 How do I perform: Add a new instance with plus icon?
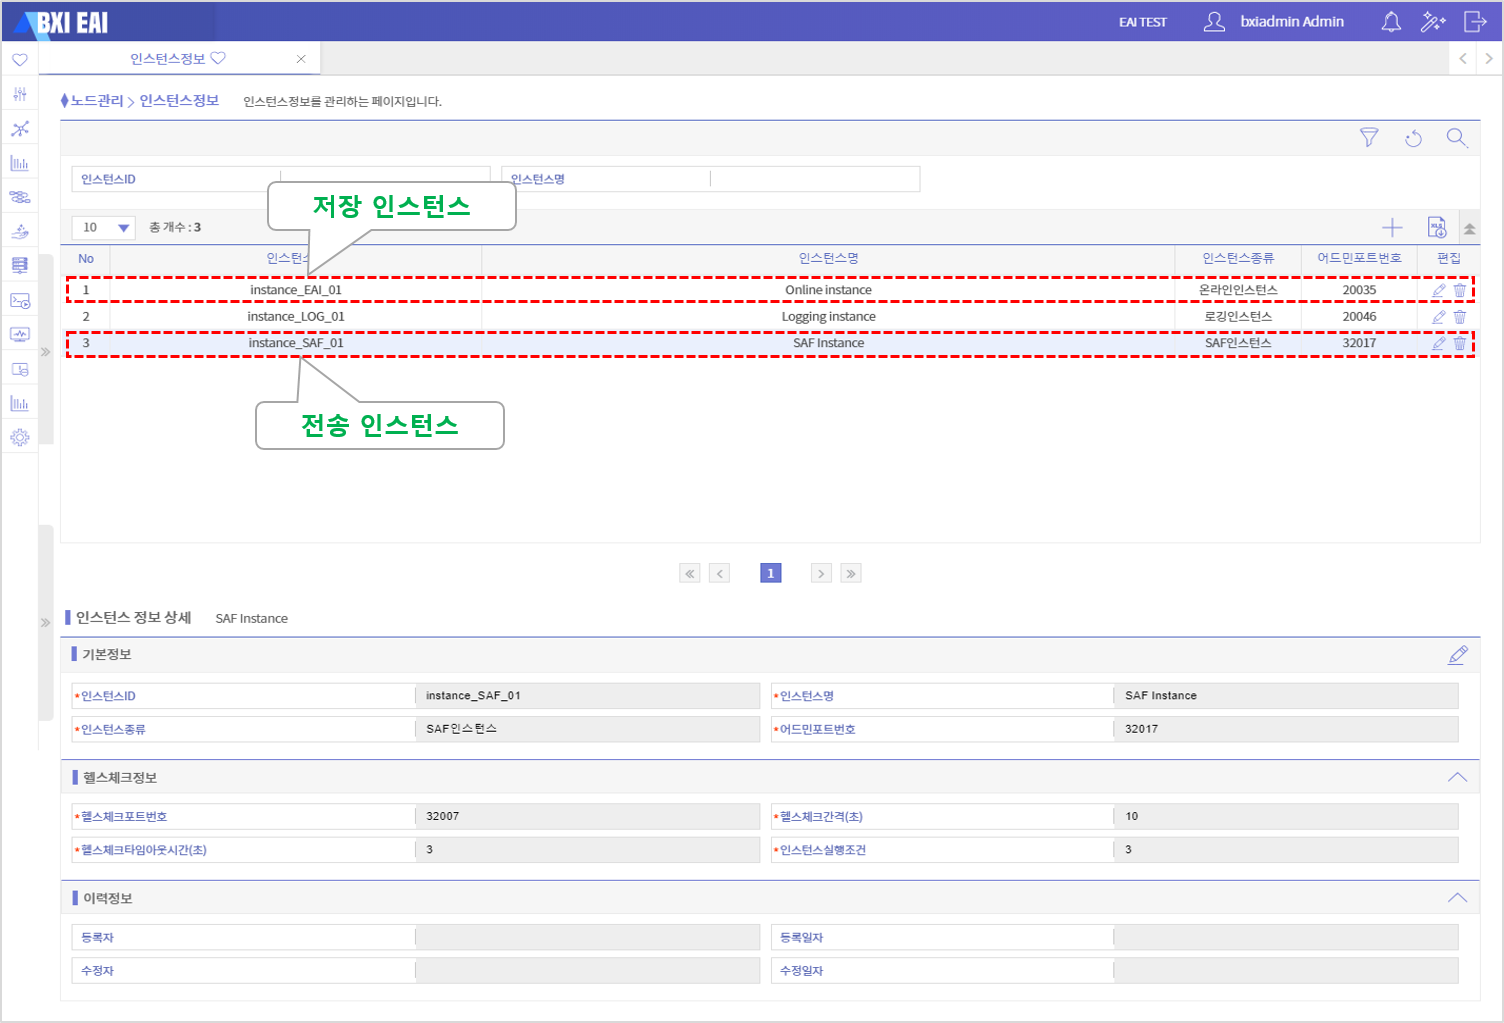[1392, 228]
